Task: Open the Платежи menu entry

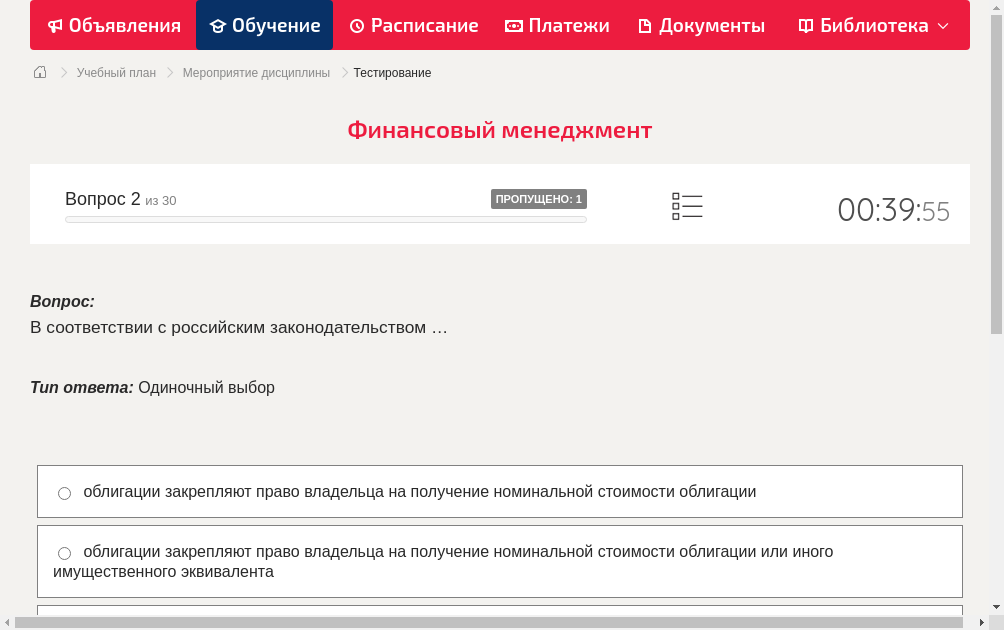Action: [x=557, y=25]
